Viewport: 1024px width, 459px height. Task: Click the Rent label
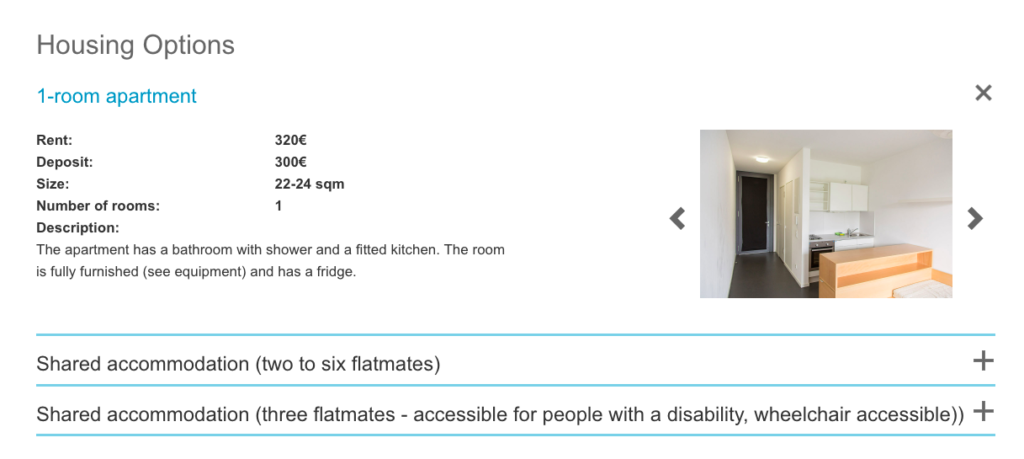tap(54, 140)
